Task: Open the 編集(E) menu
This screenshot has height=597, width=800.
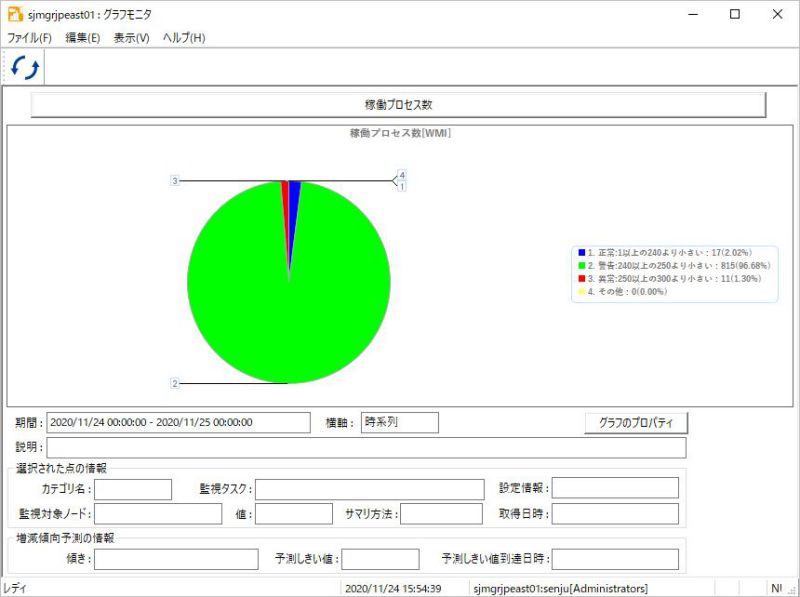Action: pyautogui.click(x=83, y=38)
